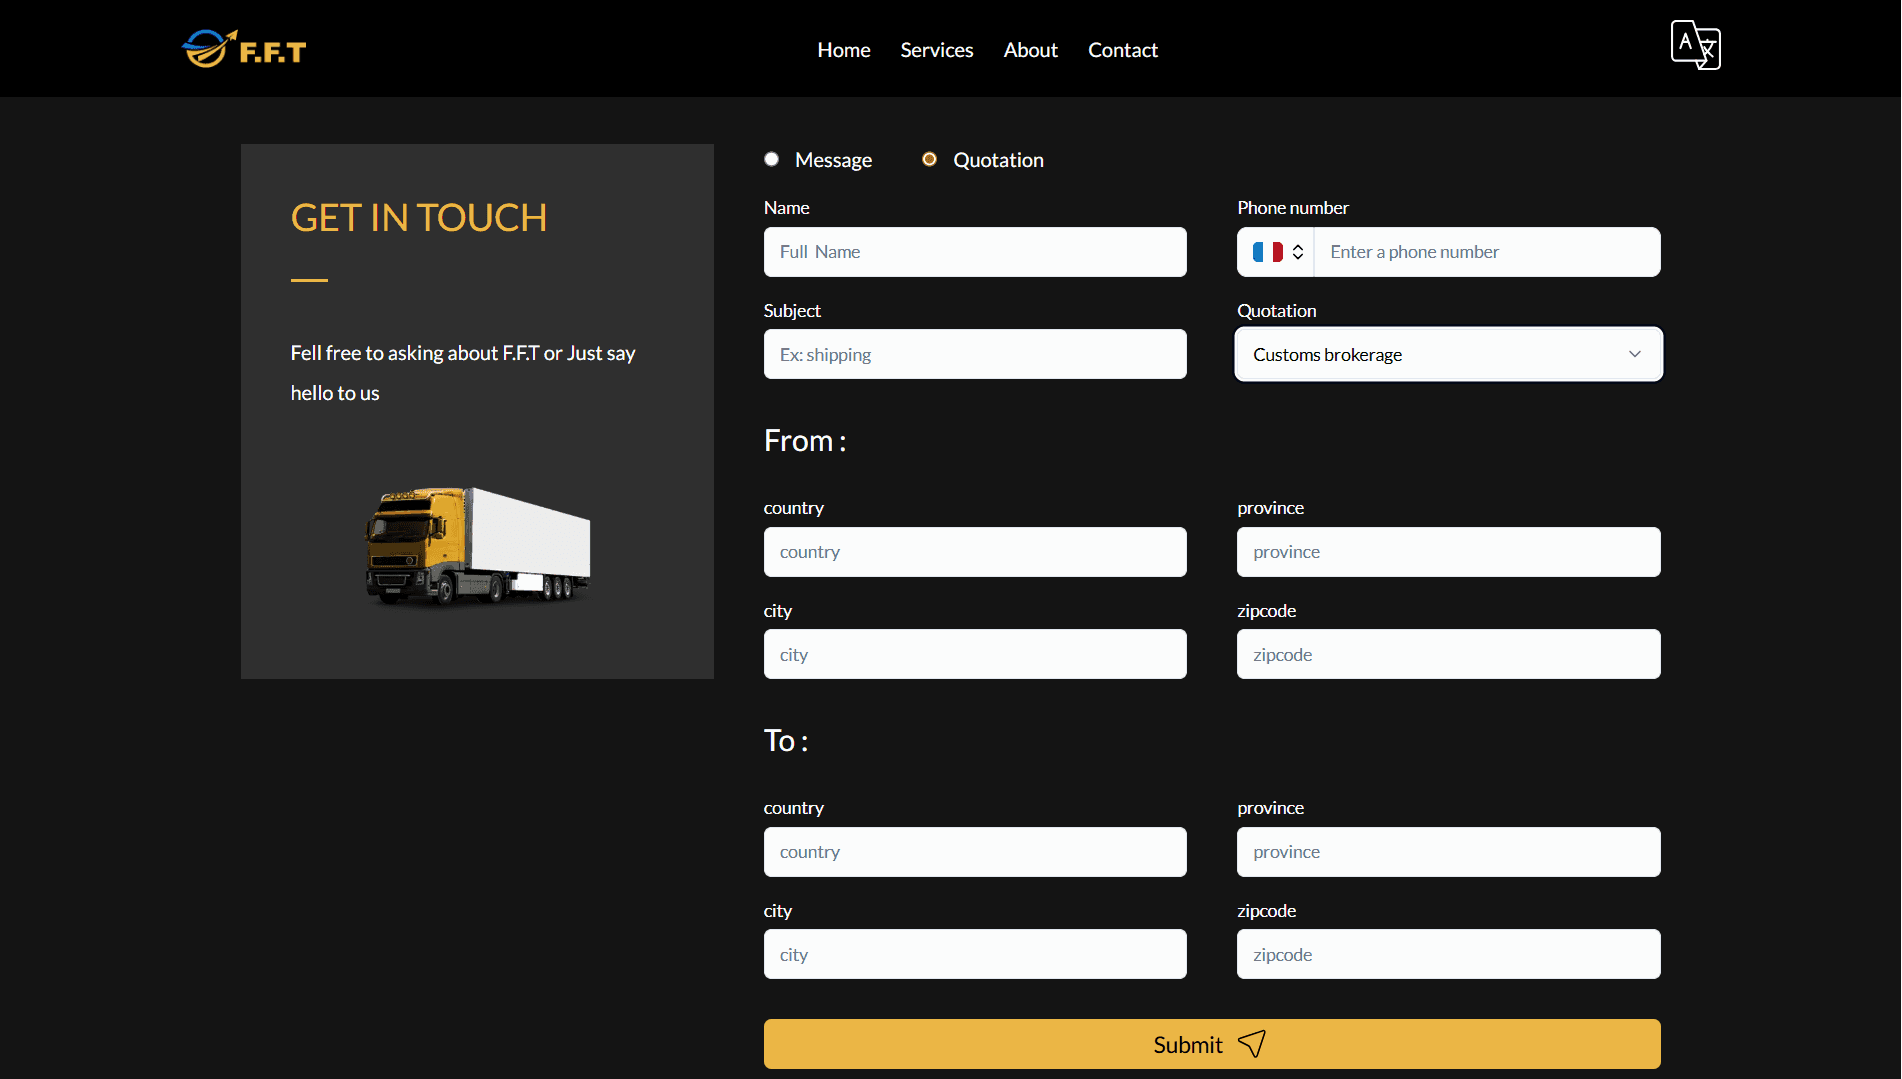Navigate to the About page
Image resolution: width=1902 pixels, height=1079 pixels.
tap(1030, 50)
